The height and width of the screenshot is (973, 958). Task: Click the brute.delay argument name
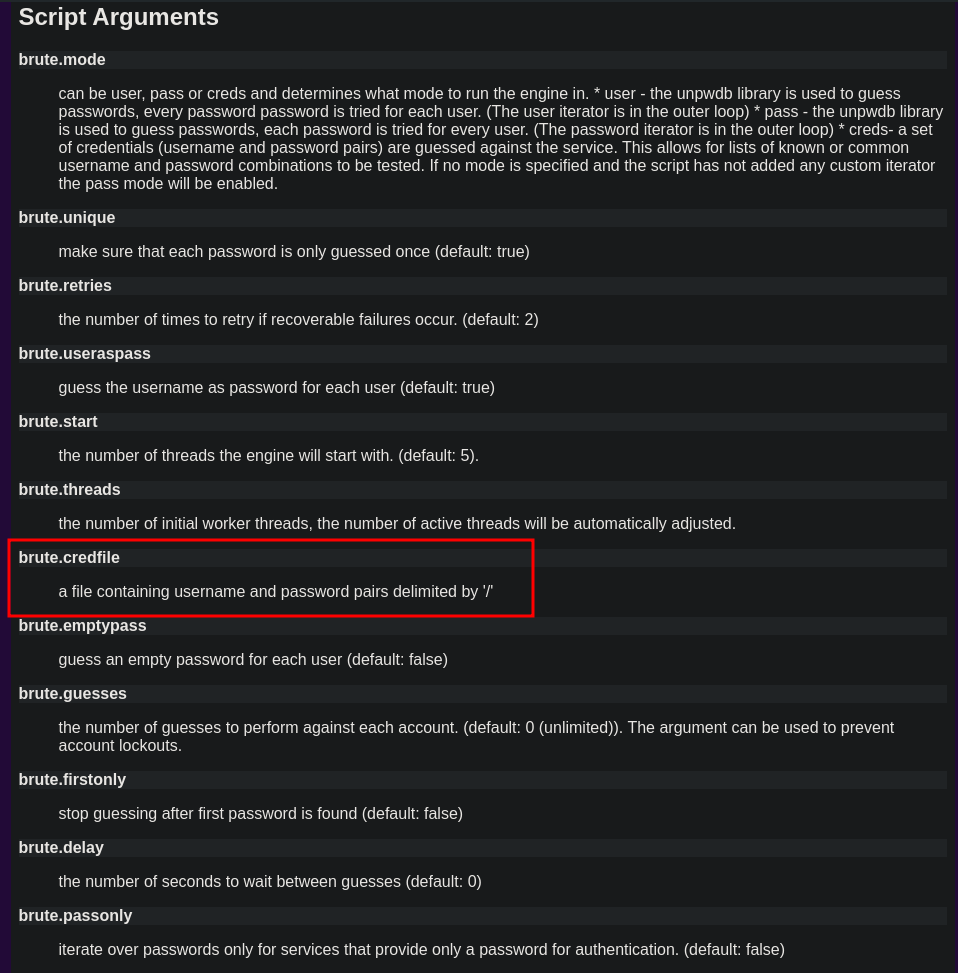click(61, 848)
